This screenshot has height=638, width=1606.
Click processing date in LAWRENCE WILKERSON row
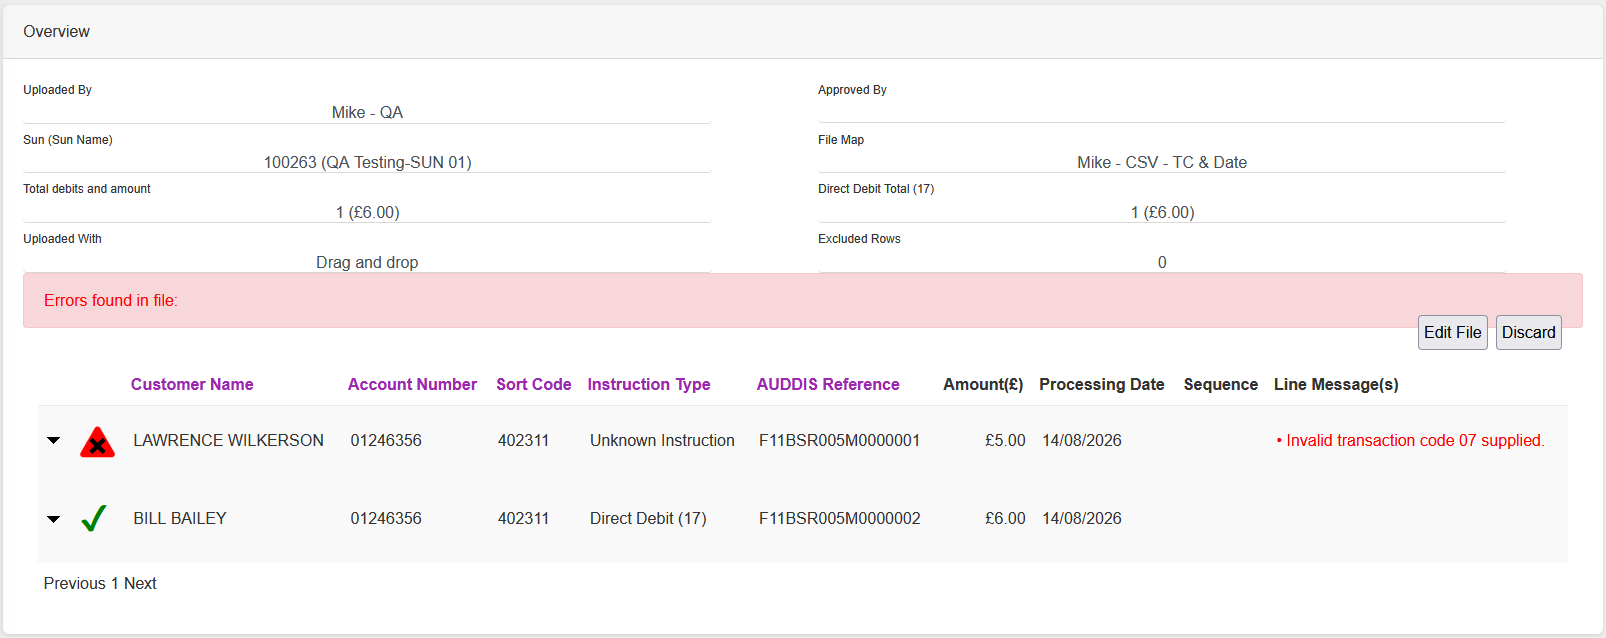coord(1082,440)
